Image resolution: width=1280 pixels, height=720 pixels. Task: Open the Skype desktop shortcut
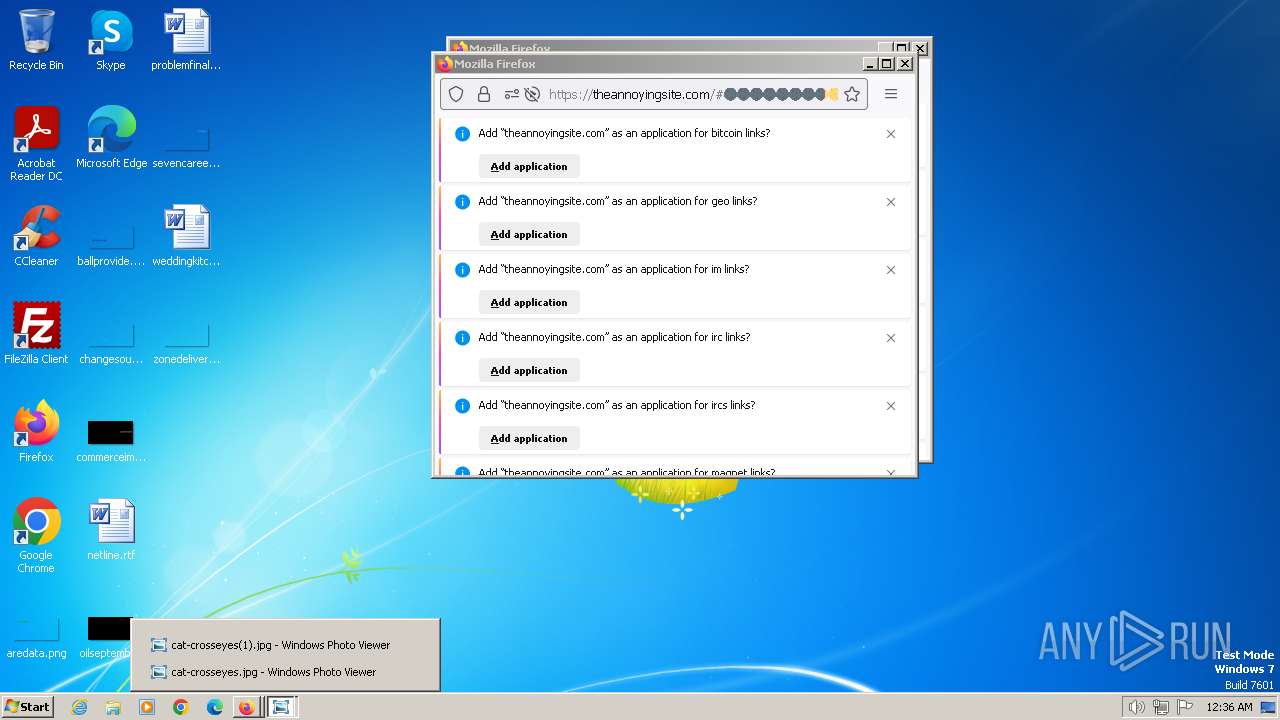[111, 41]
